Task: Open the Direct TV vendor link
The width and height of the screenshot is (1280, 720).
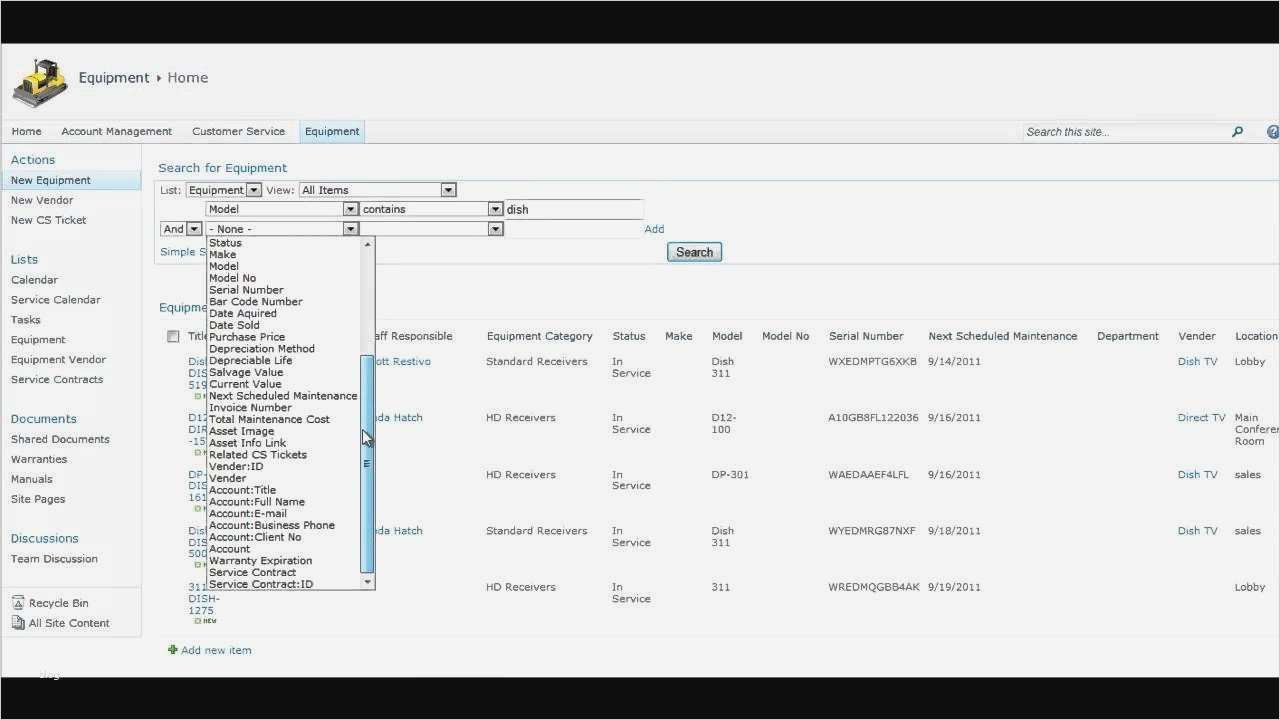Action: tap(1201, 418)
